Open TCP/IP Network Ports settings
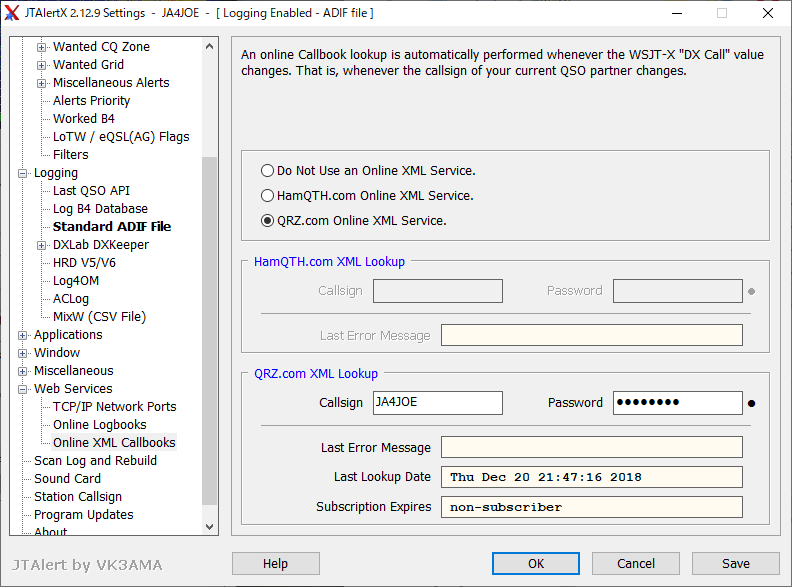The height and width of the screenshot is (587, 792). [x=115, y=407]
